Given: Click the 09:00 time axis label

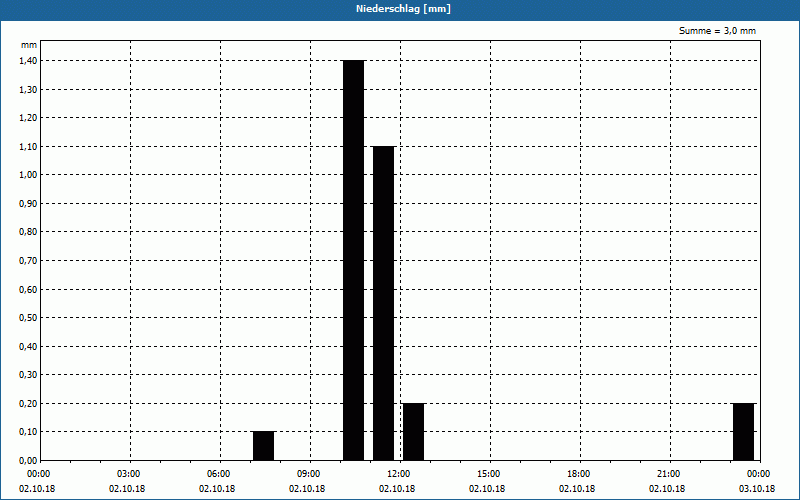Looking at the screenshot, I should pyautogui.click(x=311, y=474).
